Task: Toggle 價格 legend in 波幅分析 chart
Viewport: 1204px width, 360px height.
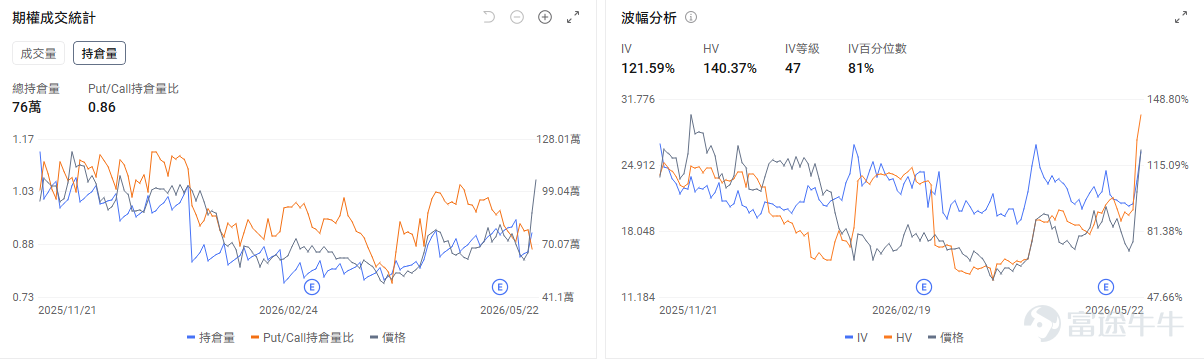Action: tap(946, 338)
